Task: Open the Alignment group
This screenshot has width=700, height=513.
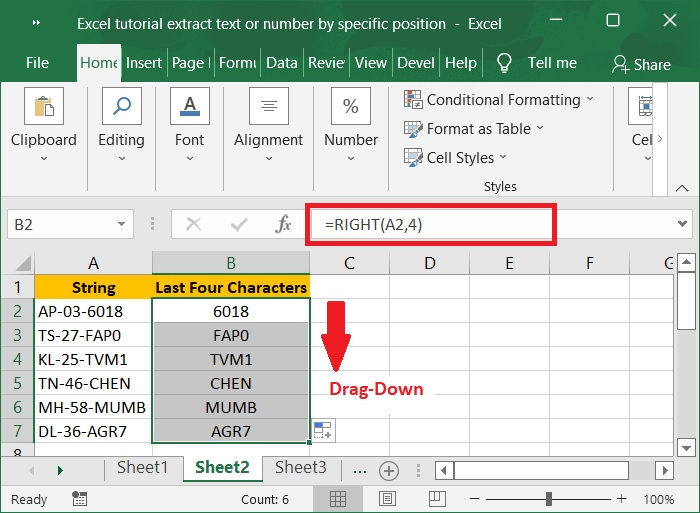Action: click(268, 125)
